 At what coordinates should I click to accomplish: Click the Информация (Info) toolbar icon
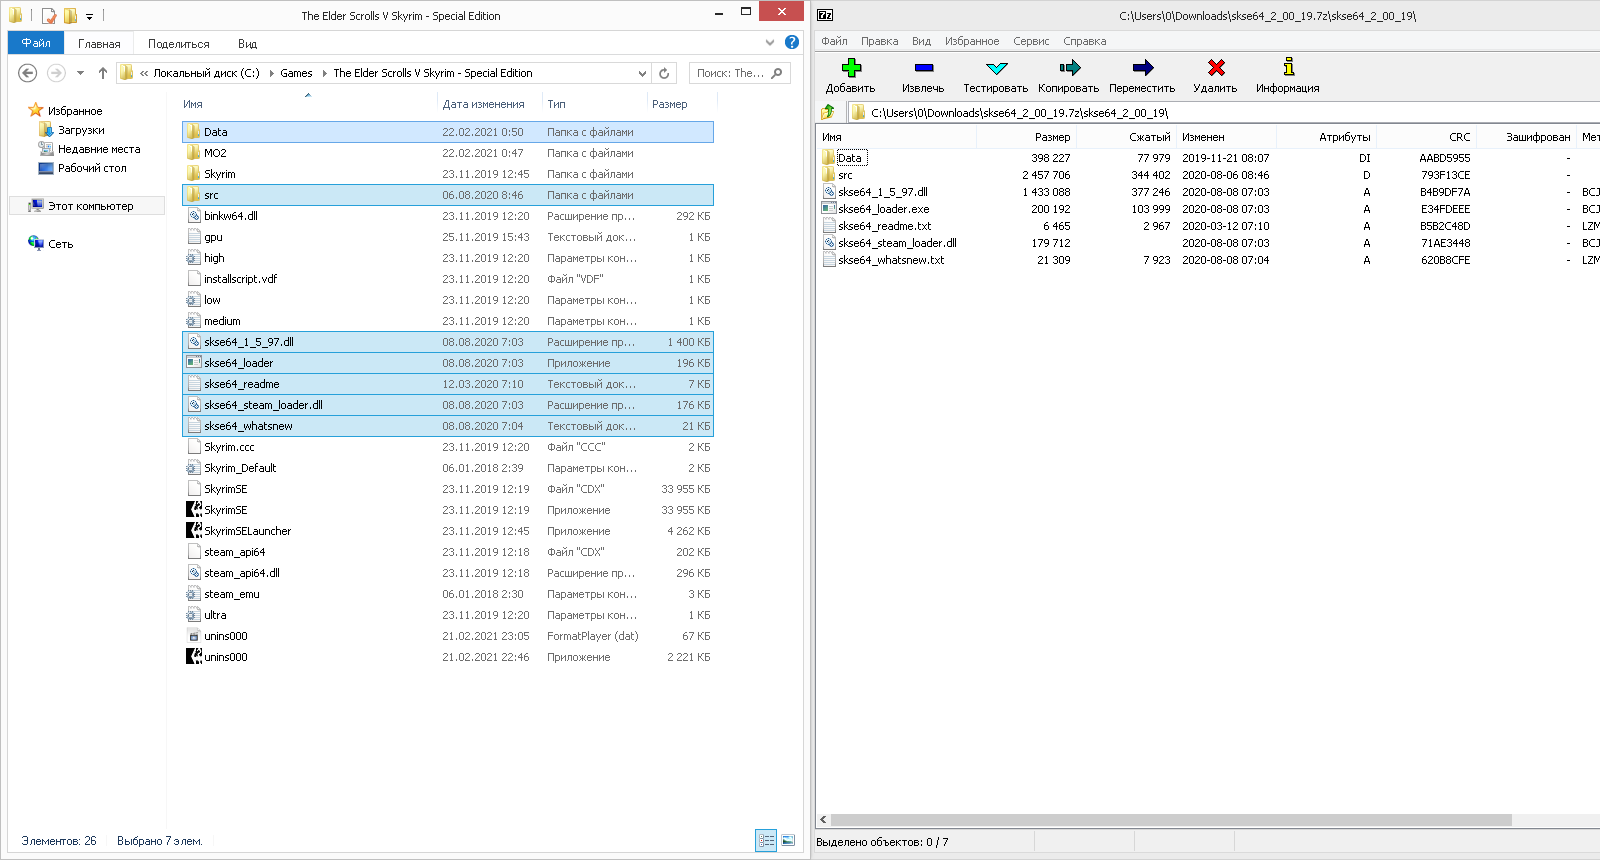click(1289, 67)
